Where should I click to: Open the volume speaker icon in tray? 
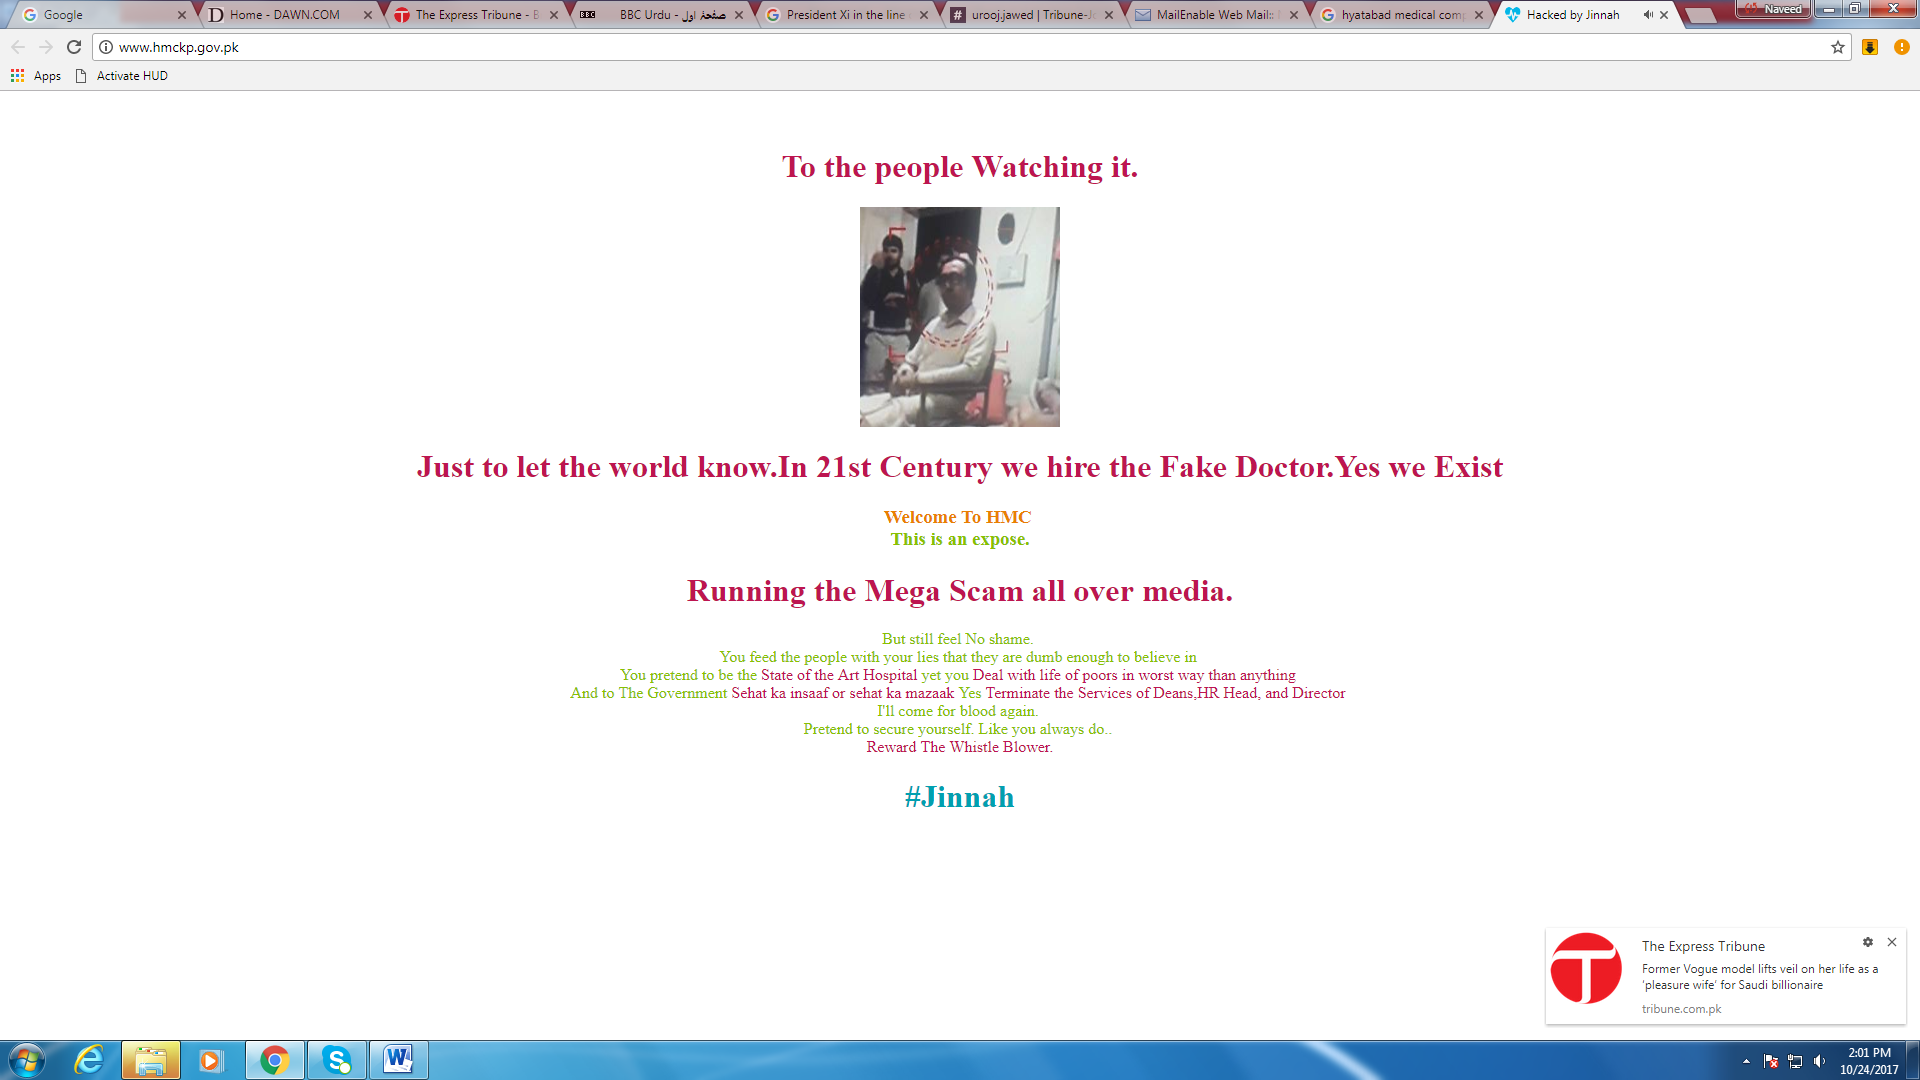[1819, 1061]
